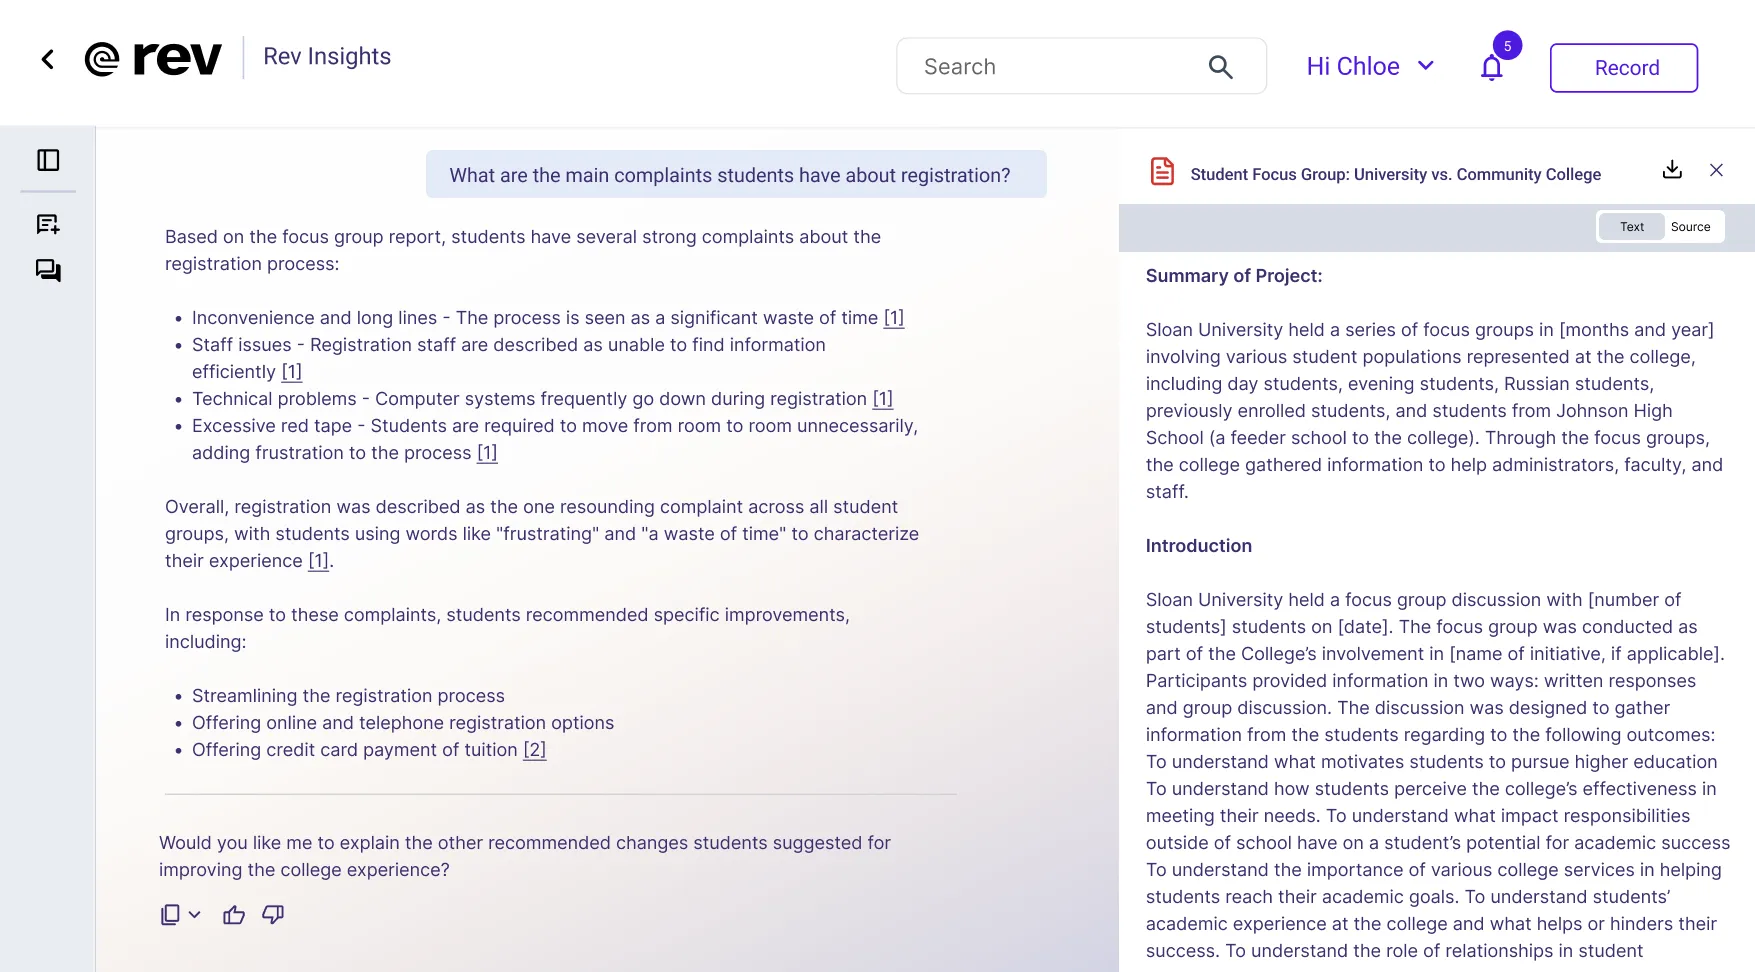Click the 'Introduction' heading in document
Screen dimensions: 1755x972
point(1198,546)
